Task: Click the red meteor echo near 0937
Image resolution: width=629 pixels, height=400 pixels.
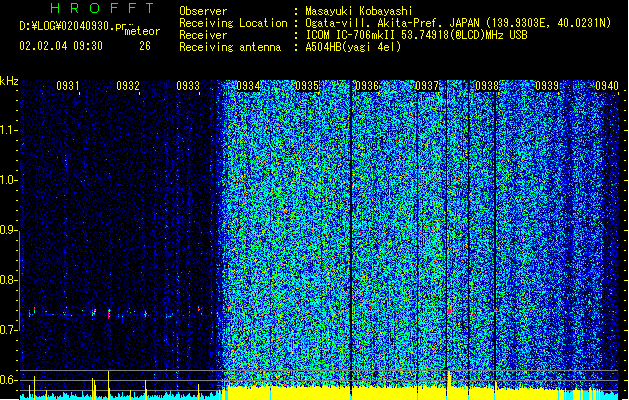Action: (x=450, y=310)
